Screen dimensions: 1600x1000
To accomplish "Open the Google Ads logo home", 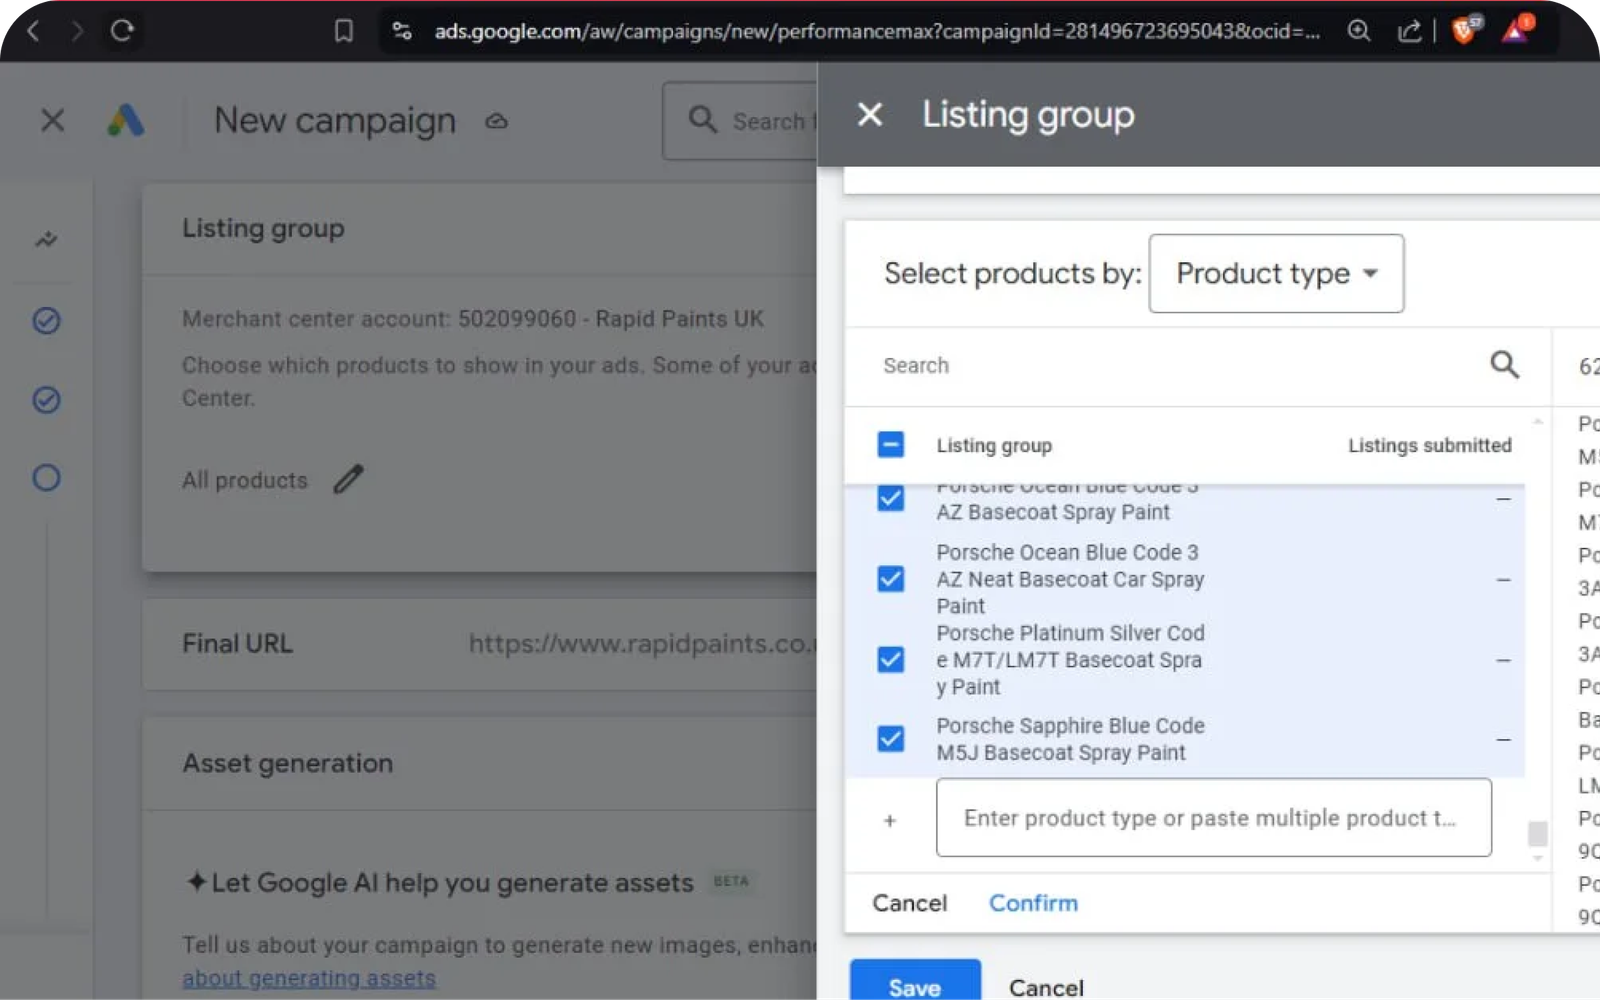I will [x=126, y=121].
